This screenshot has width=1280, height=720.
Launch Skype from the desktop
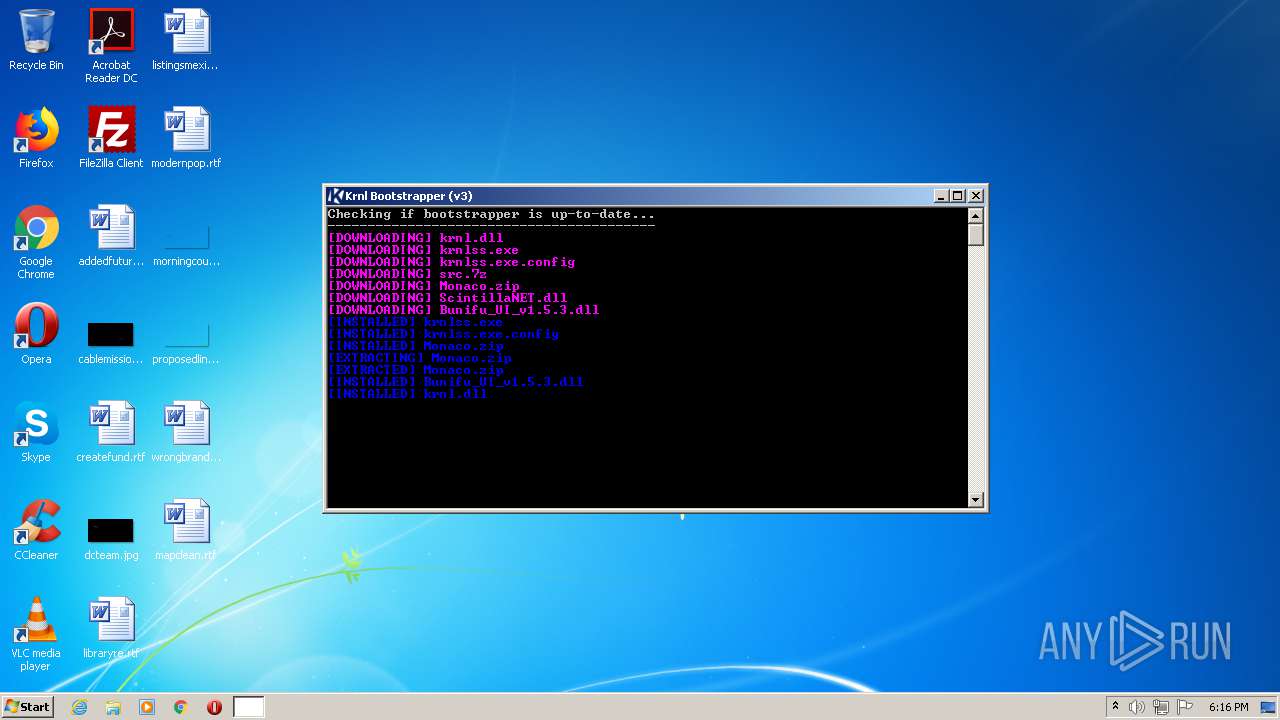(x=36, y=432)
